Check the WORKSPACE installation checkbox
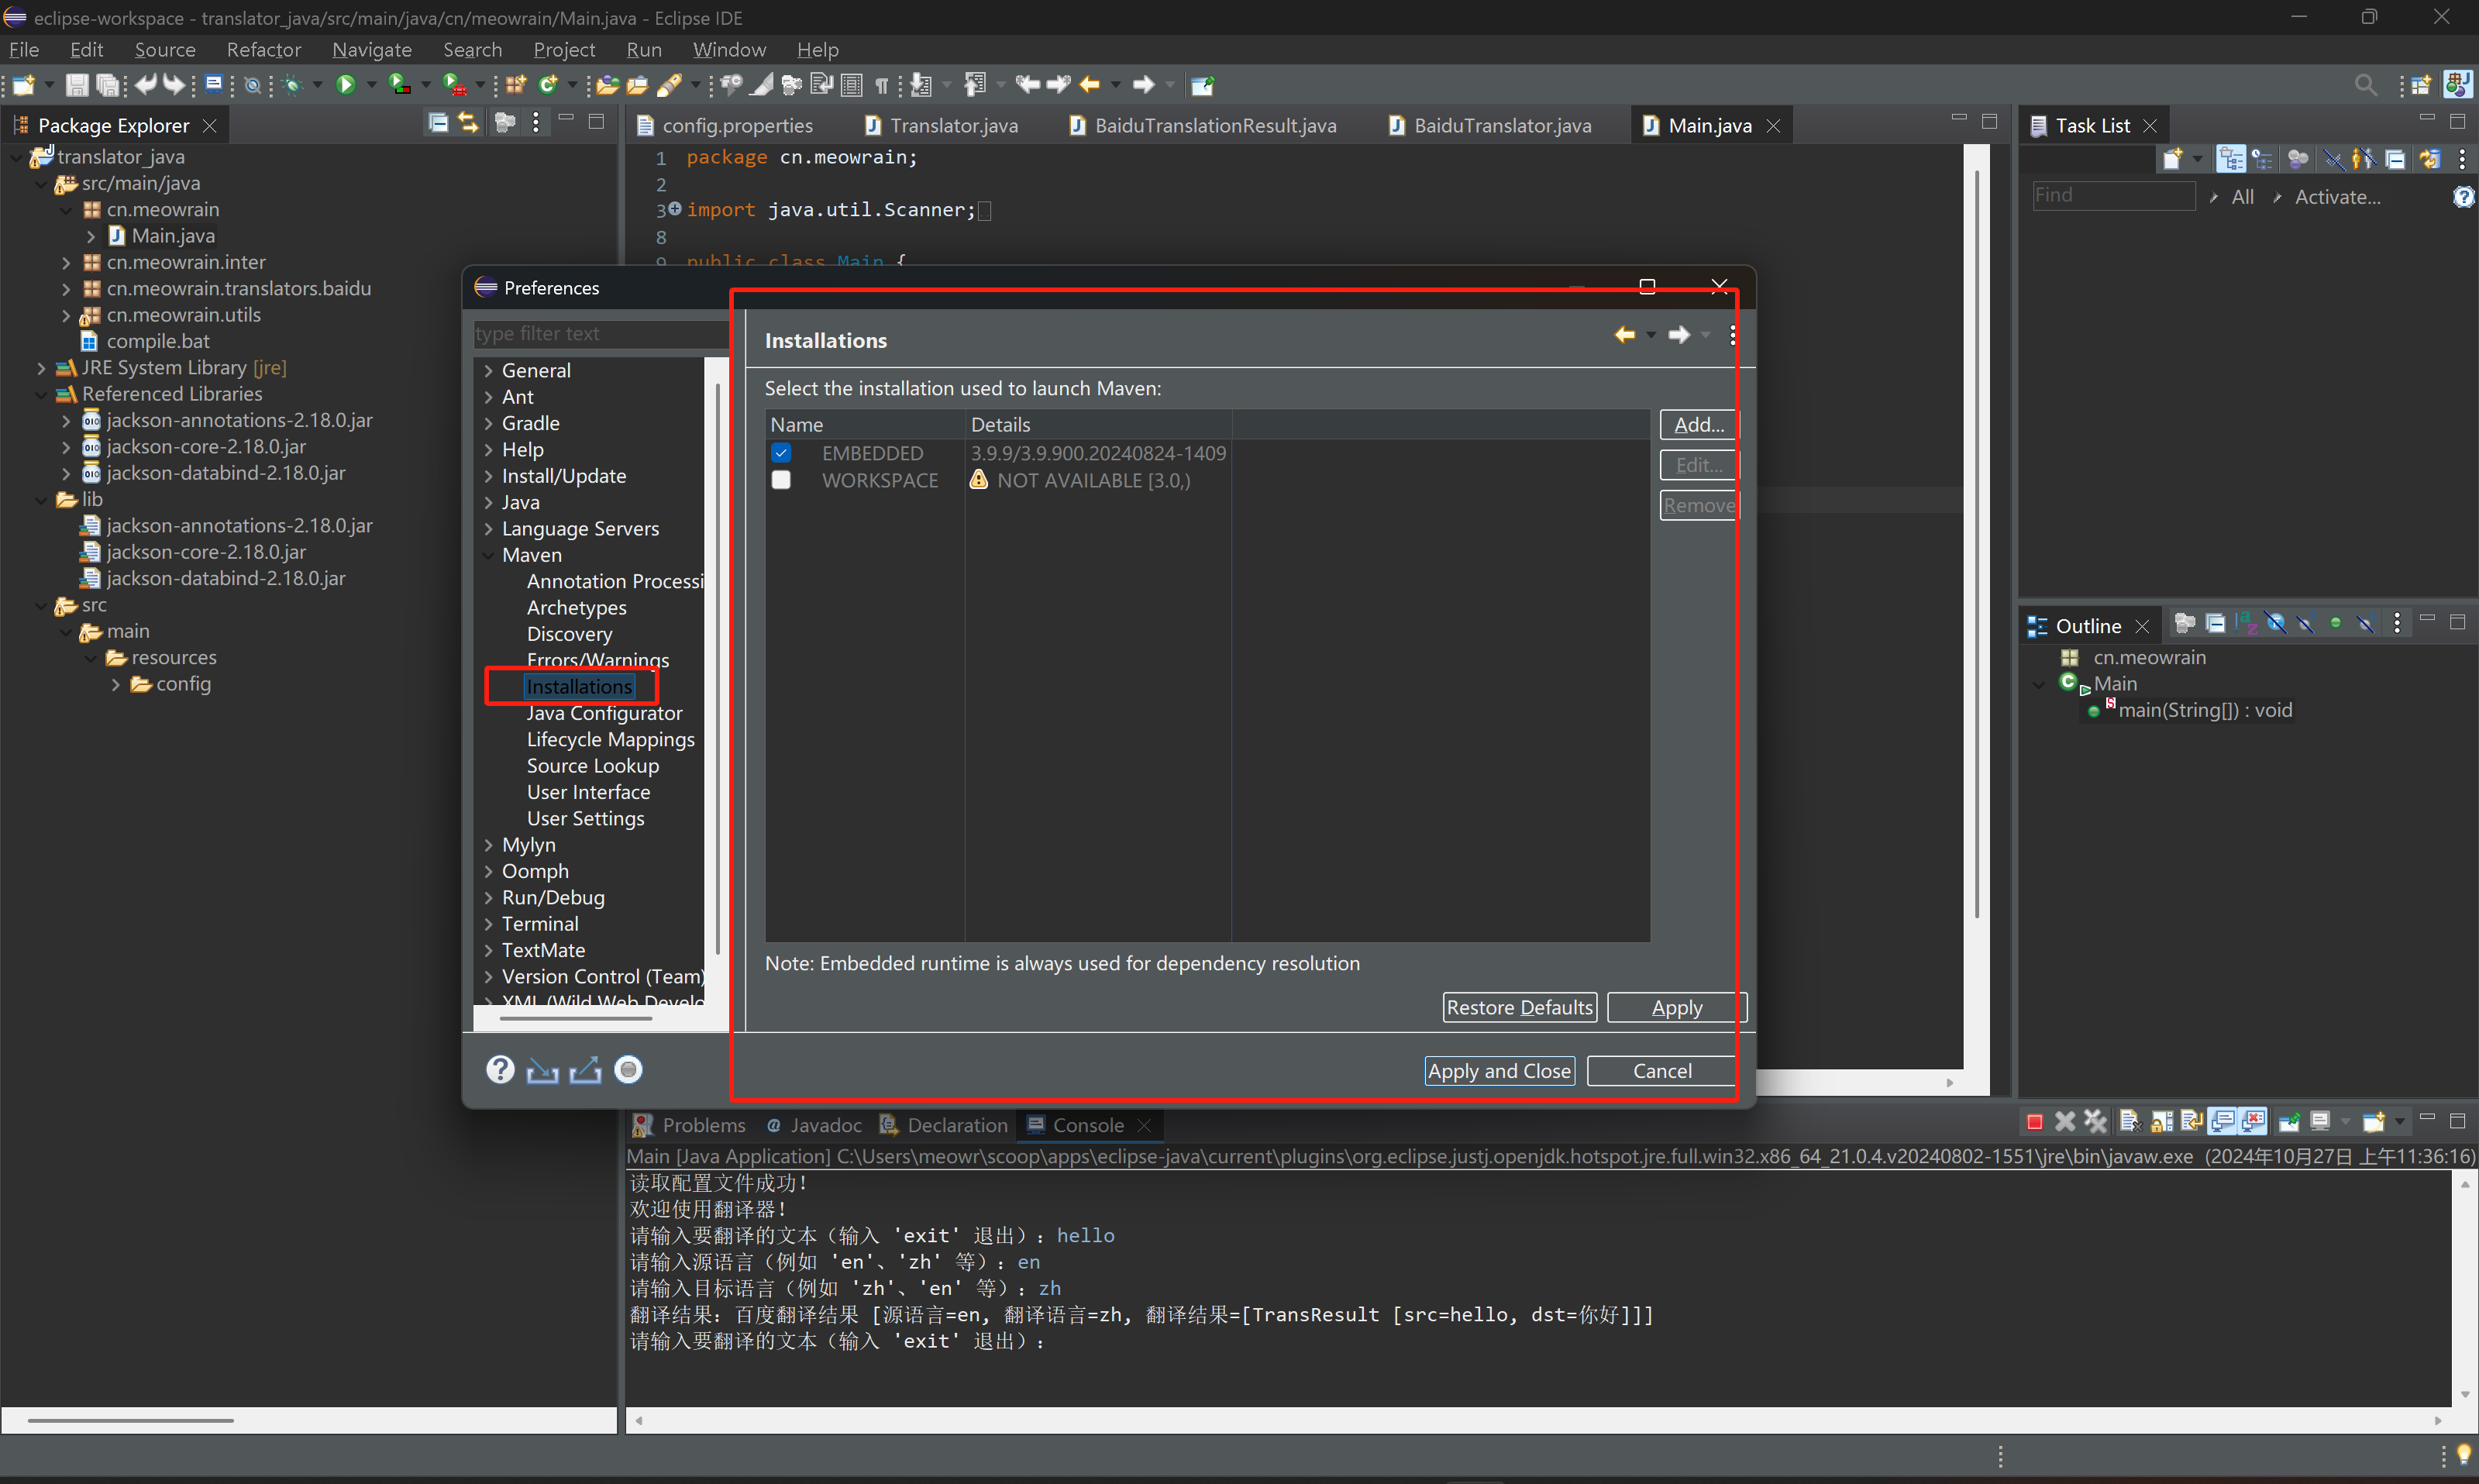This screenshot has width=2479, height=1484. pos(781,480)
